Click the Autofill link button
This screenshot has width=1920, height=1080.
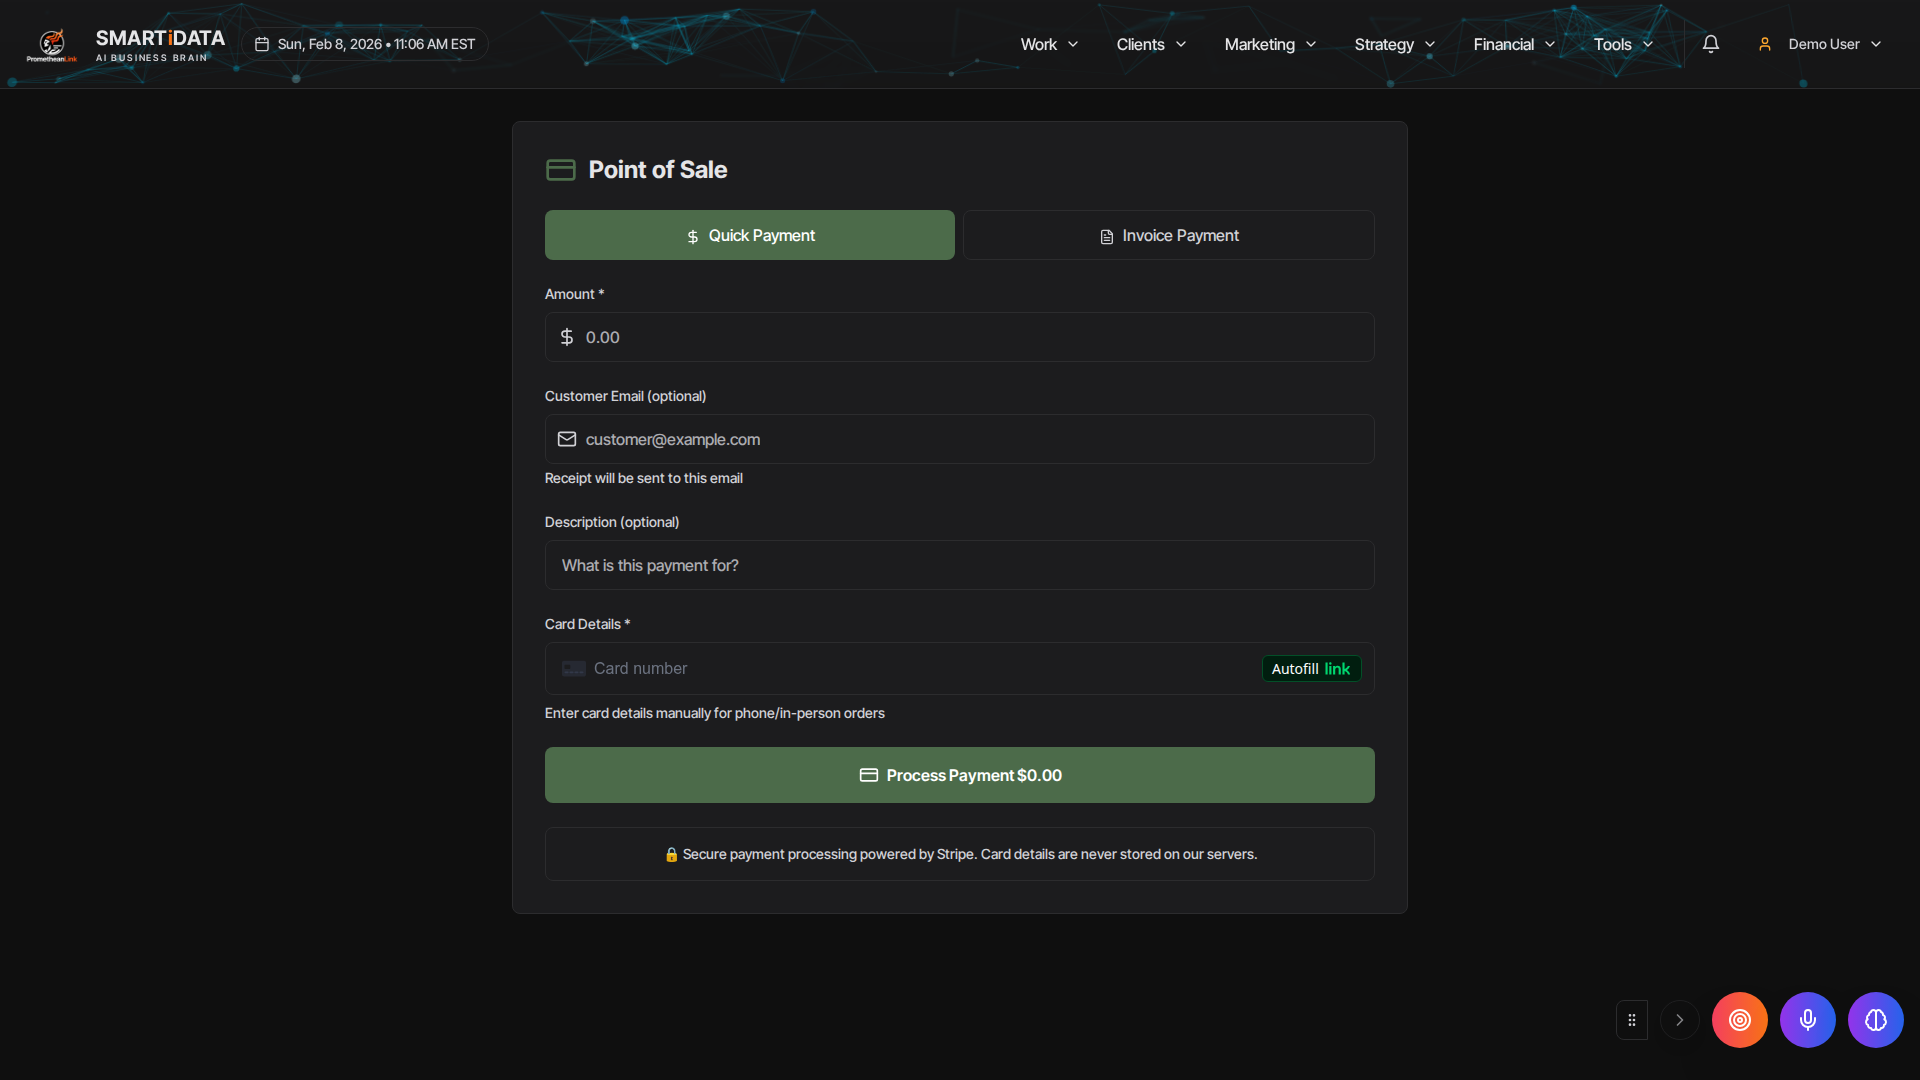(x=1310, y=669)
